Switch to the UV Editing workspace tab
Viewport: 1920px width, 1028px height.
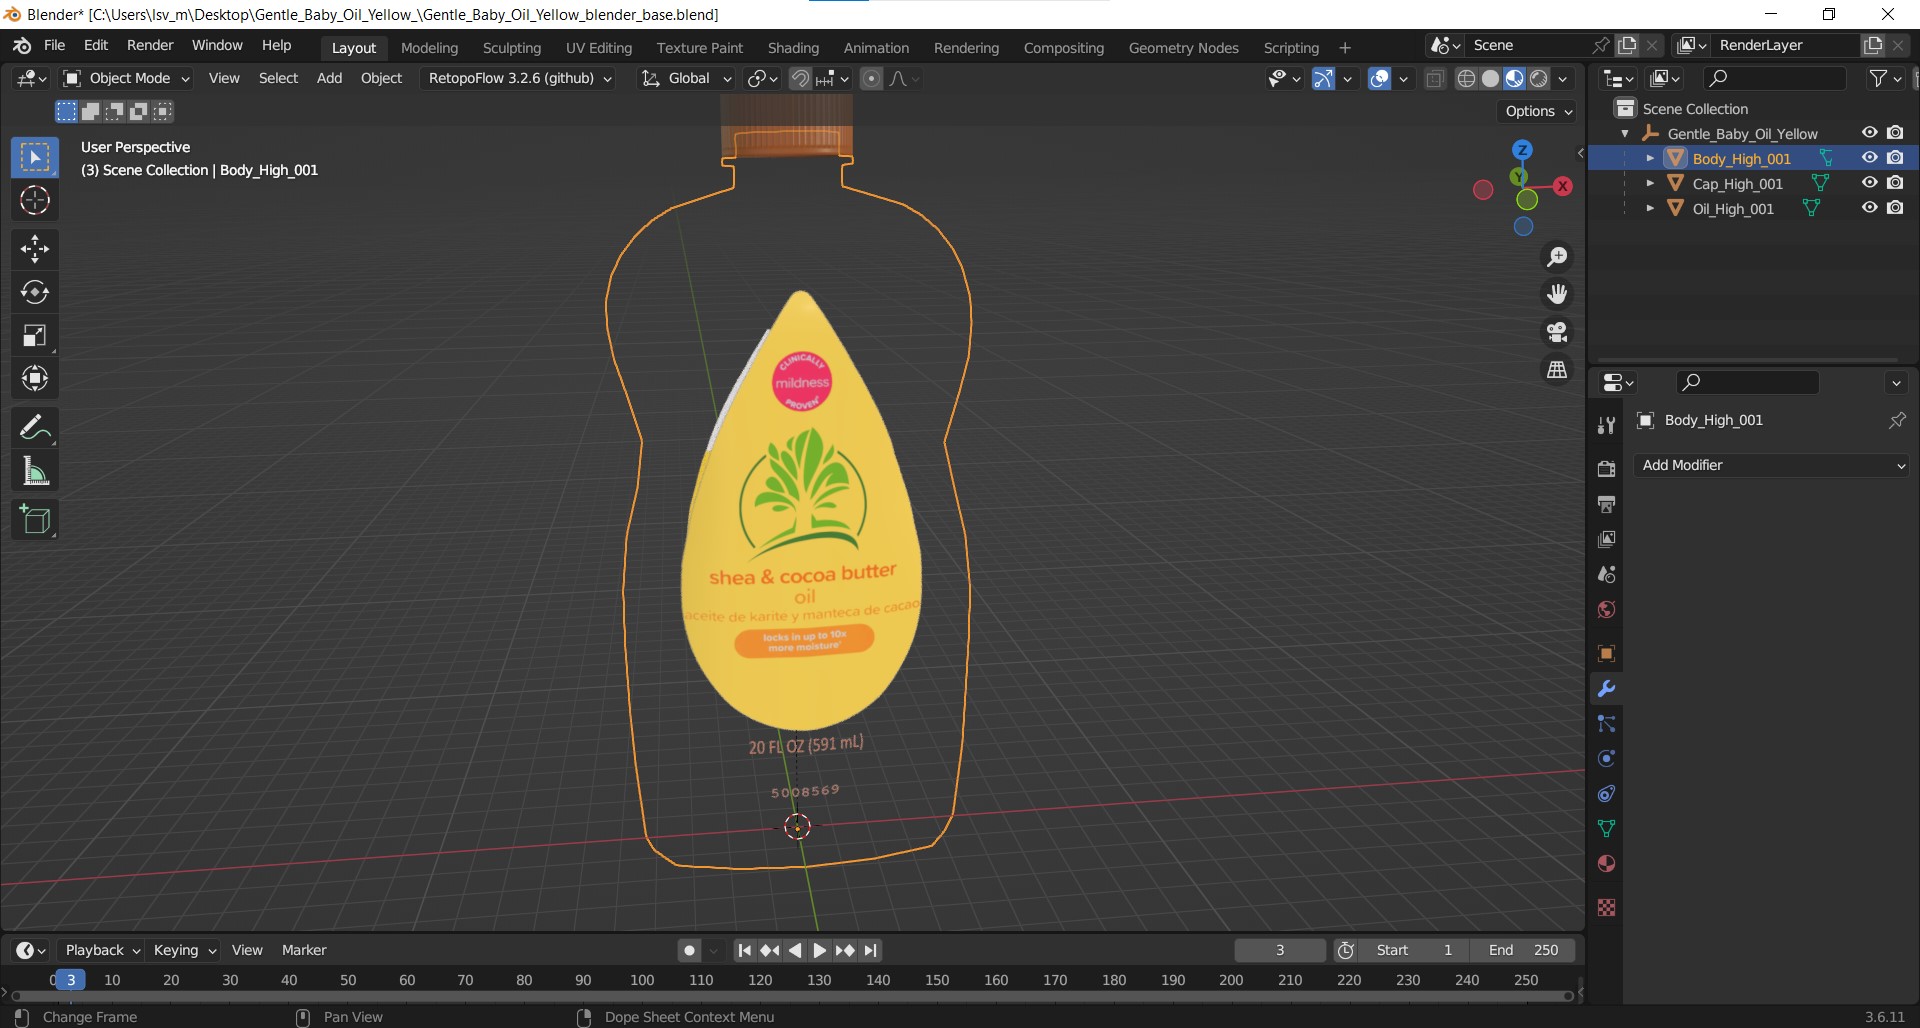pyautogui.click(x=599, y=47)
